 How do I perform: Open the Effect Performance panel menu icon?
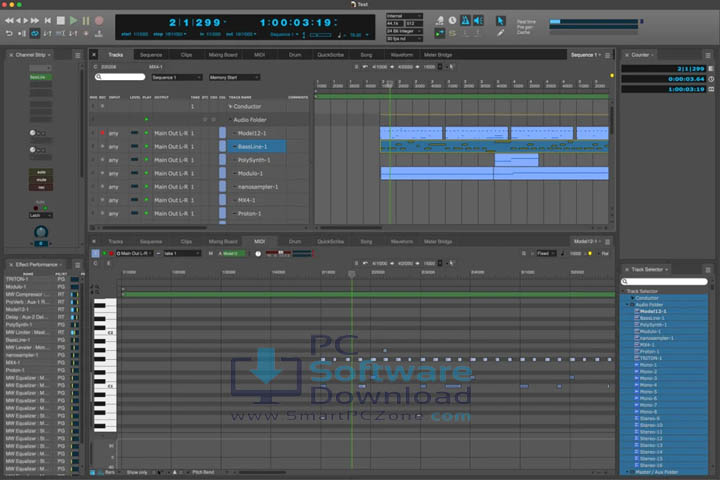77,265
